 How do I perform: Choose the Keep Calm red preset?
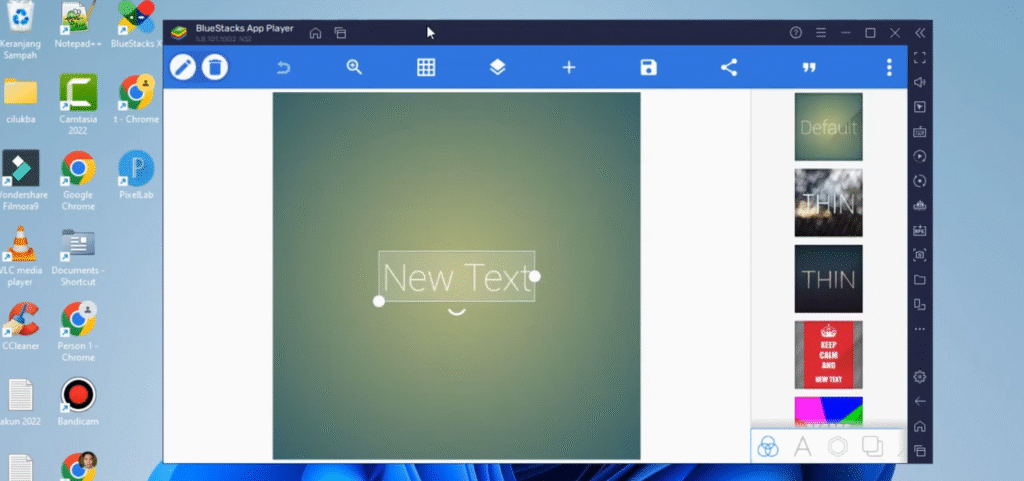pyautogui.click(x=828, y=354)
